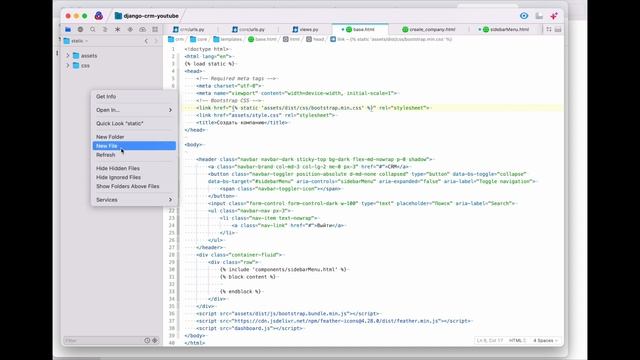Viewport: 640px width, 360px height.
Task: Click the {% load static %} code line
Action: (x=210, y=64)
